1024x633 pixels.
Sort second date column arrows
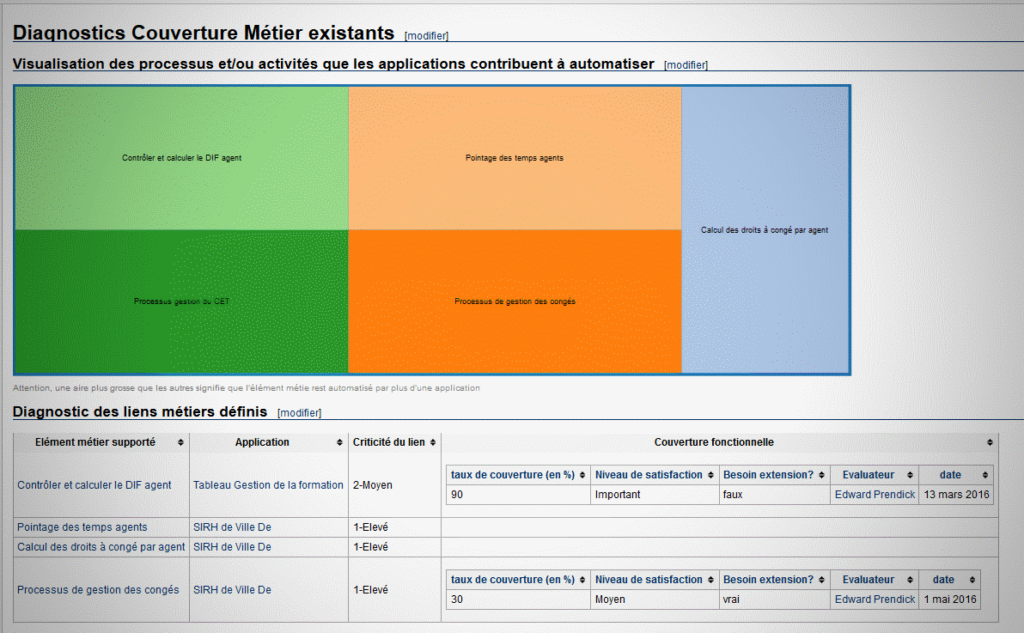[972, 579]
